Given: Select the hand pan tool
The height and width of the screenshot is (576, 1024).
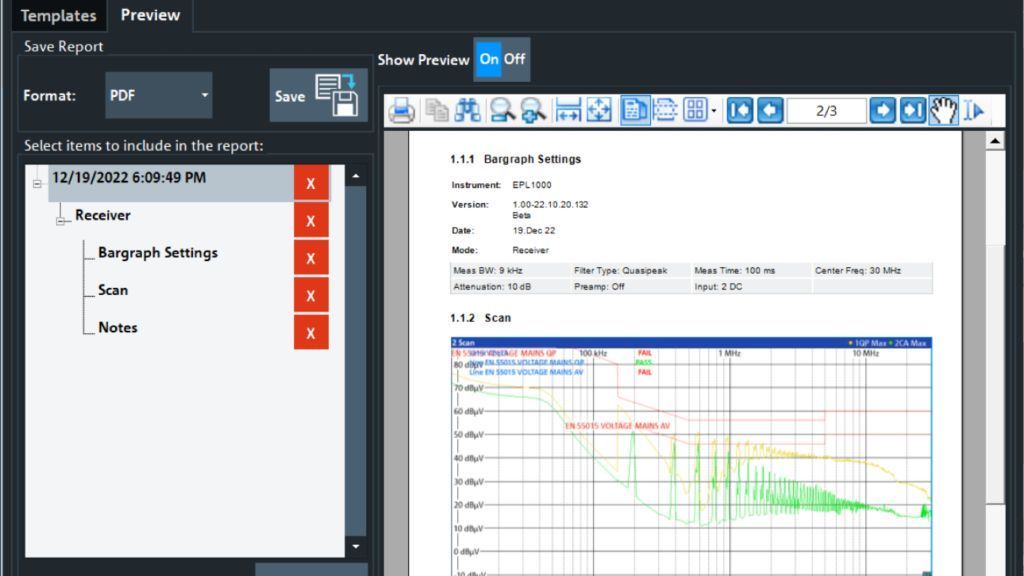Looking at the screenshot, I should point(943,111).
